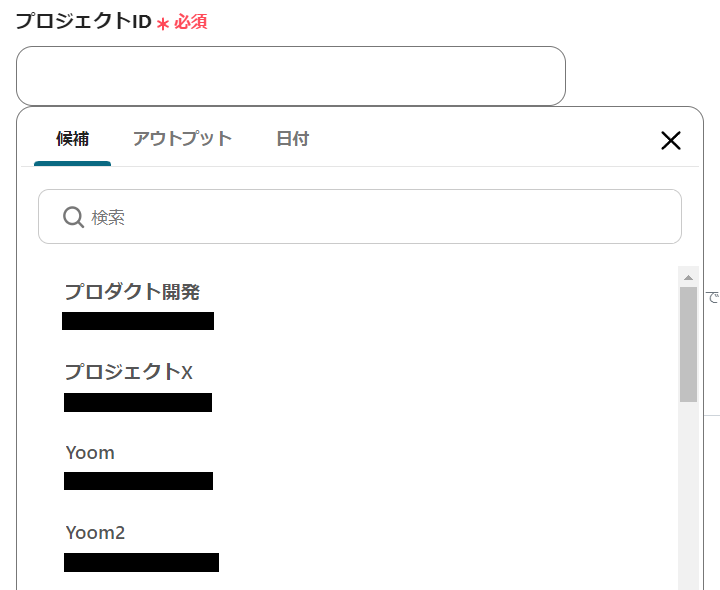Click the redacted ID below Yoom2
The width and height of the screenshot is (720, 590).
[141, 562]
